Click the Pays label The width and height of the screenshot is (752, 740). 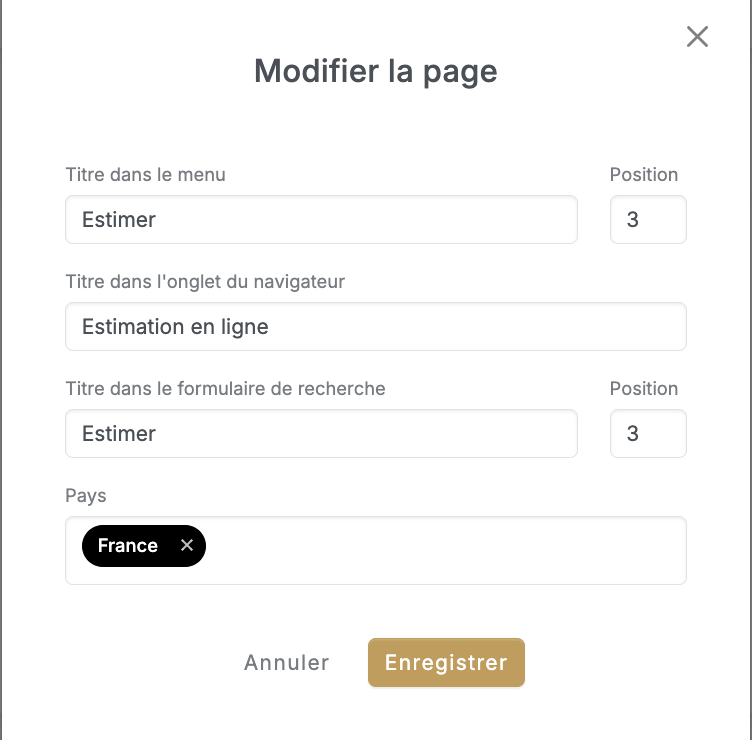(x=86, y=496)
